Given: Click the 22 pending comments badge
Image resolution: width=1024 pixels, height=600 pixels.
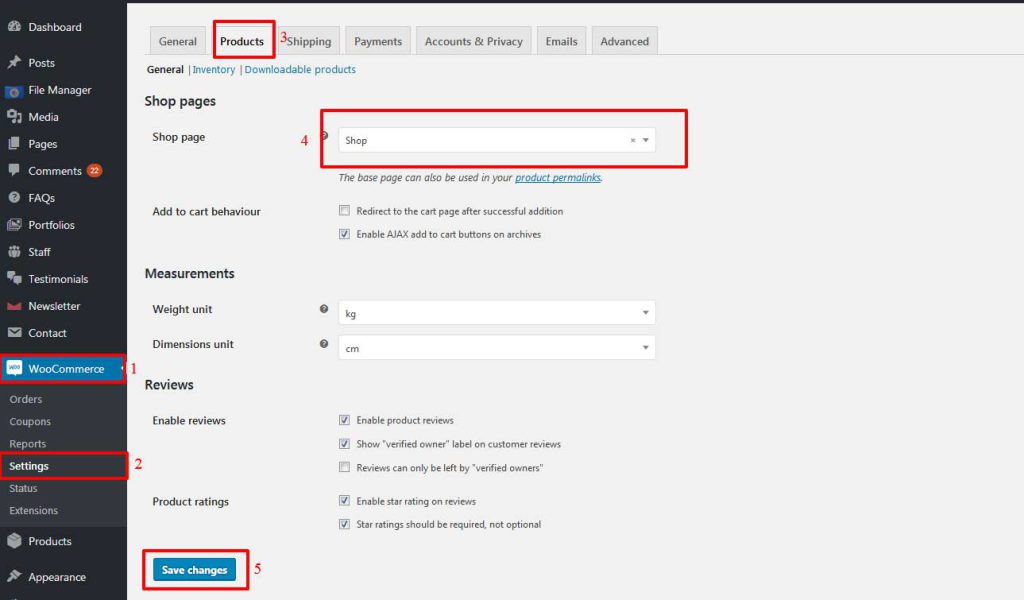Looking at the screenshot, I should pyautogui.click(x=95, y=170).
